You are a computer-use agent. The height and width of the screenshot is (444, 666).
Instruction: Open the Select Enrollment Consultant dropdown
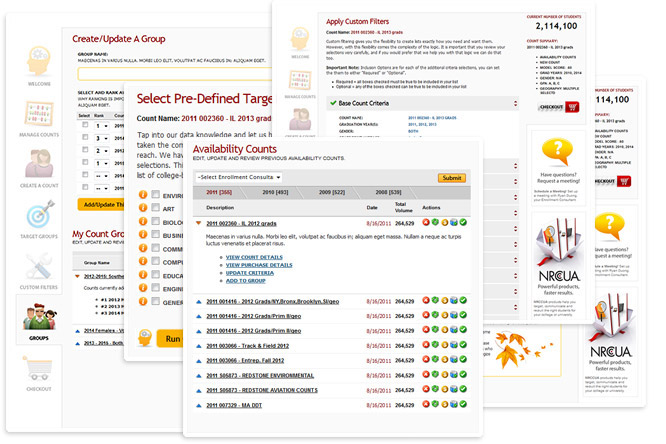239,177
